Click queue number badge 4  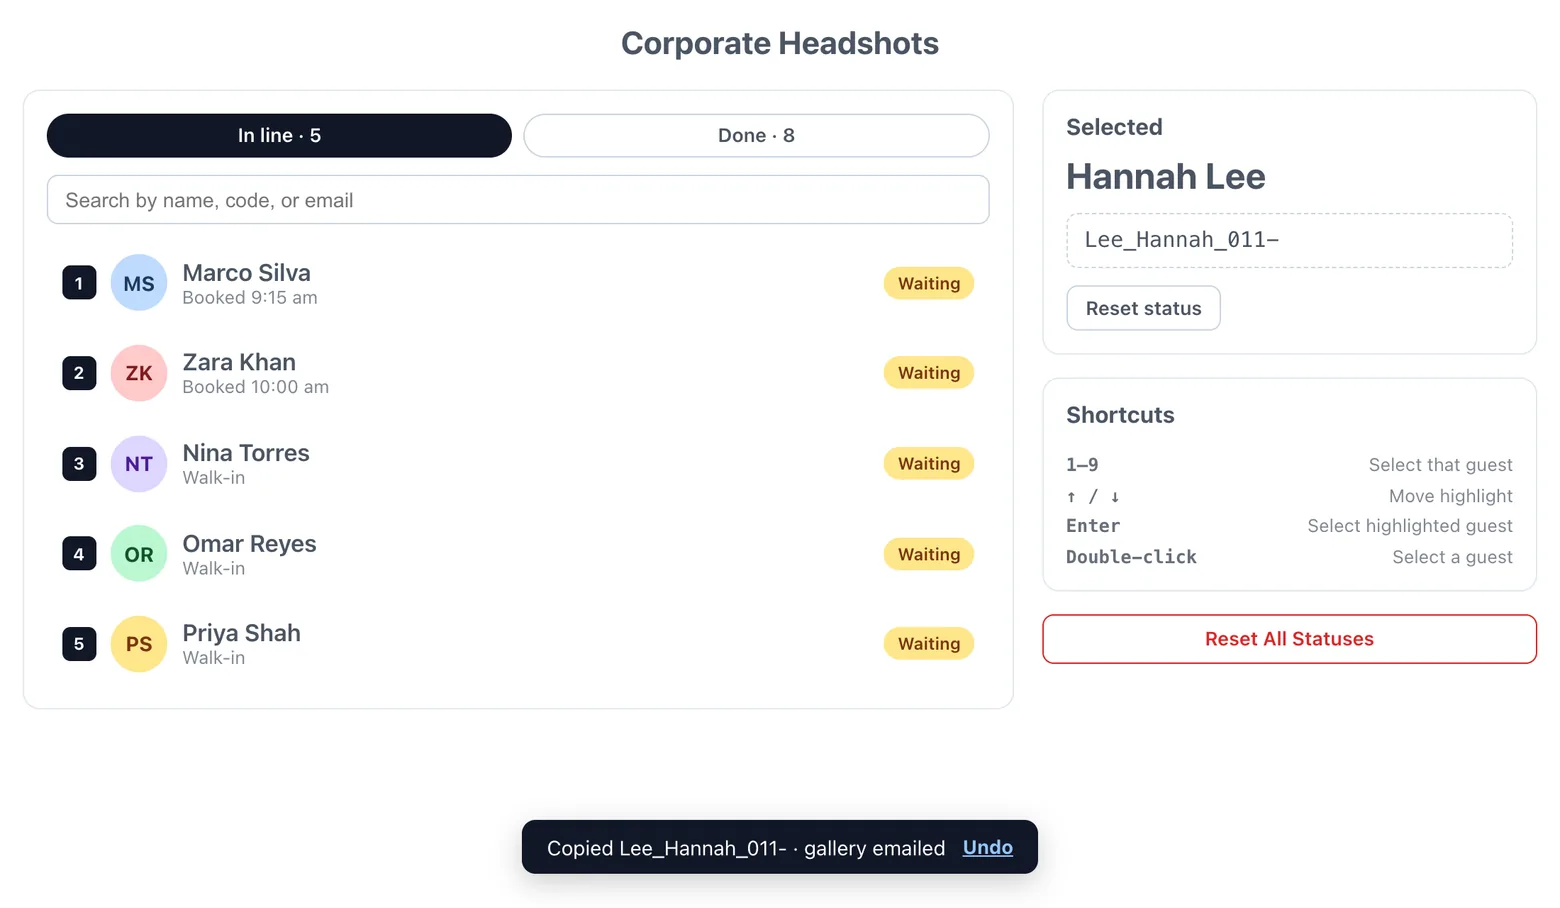point(79,554)
